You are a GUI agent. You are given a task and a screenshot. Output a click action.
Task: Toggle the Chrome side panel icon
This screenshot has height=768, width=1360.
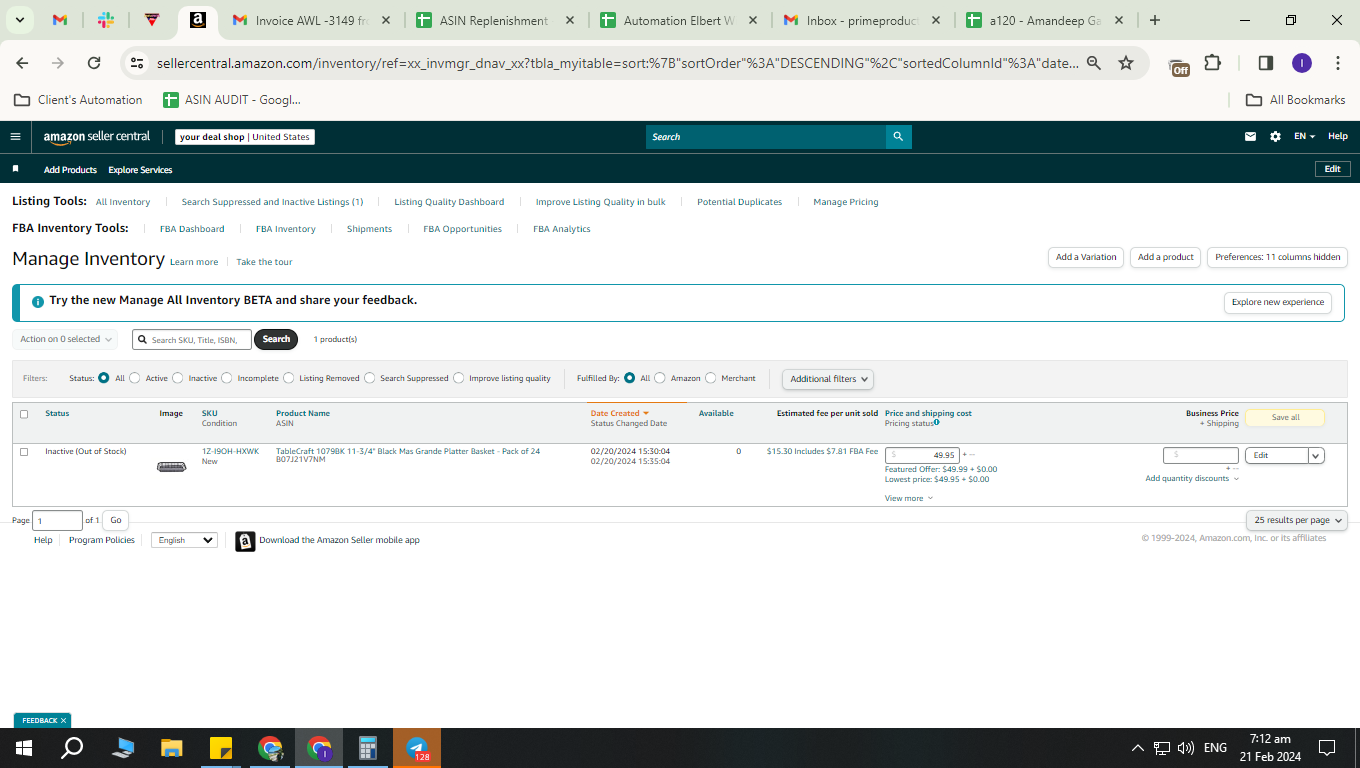pos(1265,63)
